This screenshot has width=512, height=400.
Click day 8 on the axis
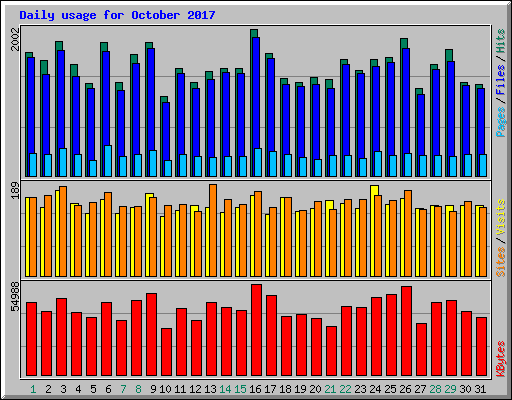138,389
